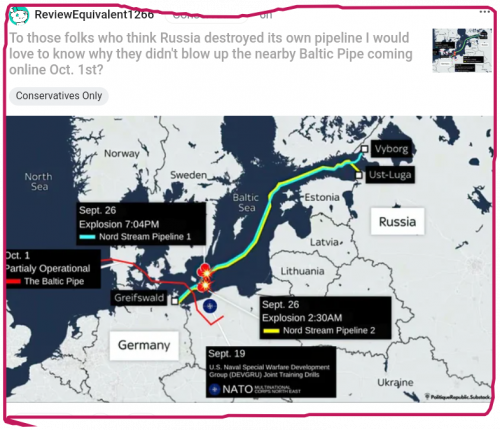500x430 pixels.
Task: Click the Russia country label
Action: click(397, 222)
